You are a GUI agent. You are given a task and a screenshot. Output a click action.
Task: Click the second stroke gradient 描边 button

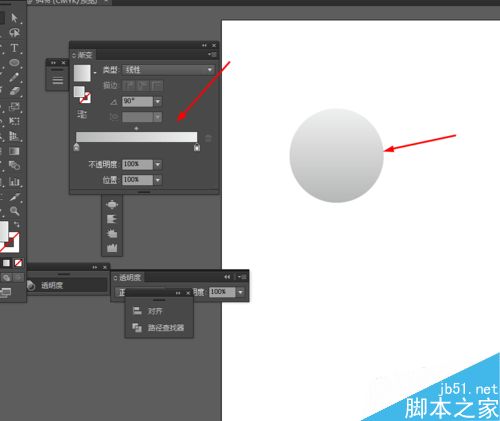tap(143, 85)
